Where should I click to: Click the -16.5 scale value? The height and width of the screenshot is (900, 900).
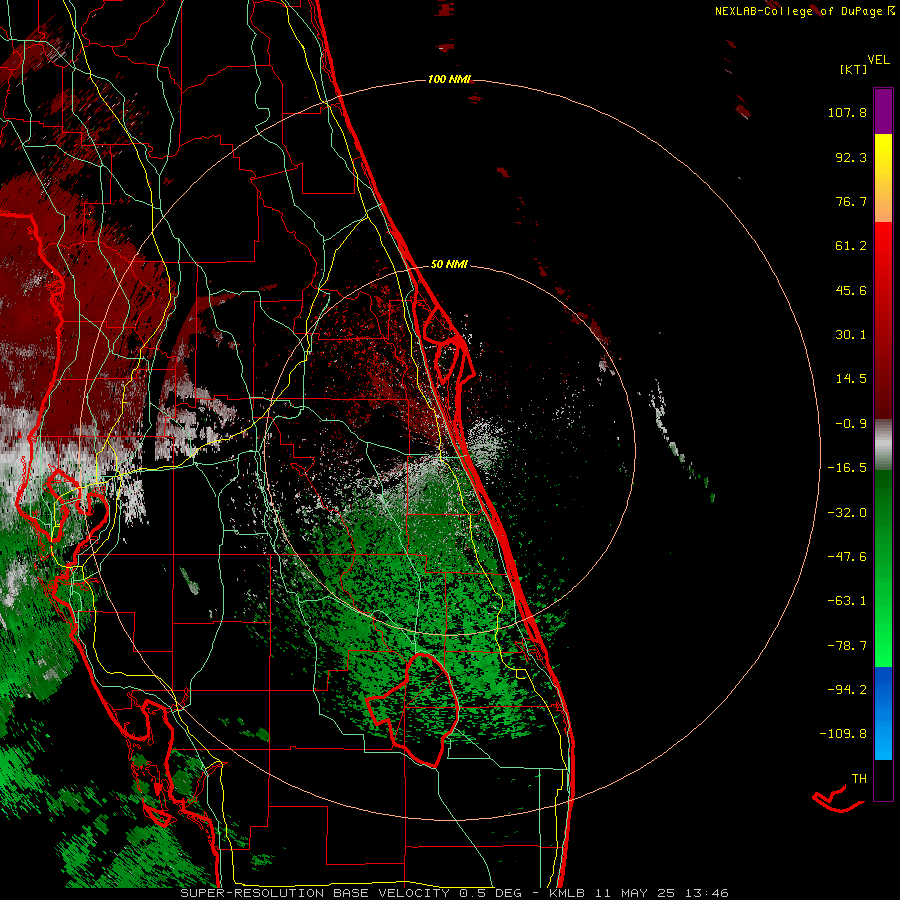click(x=847, y=468)
